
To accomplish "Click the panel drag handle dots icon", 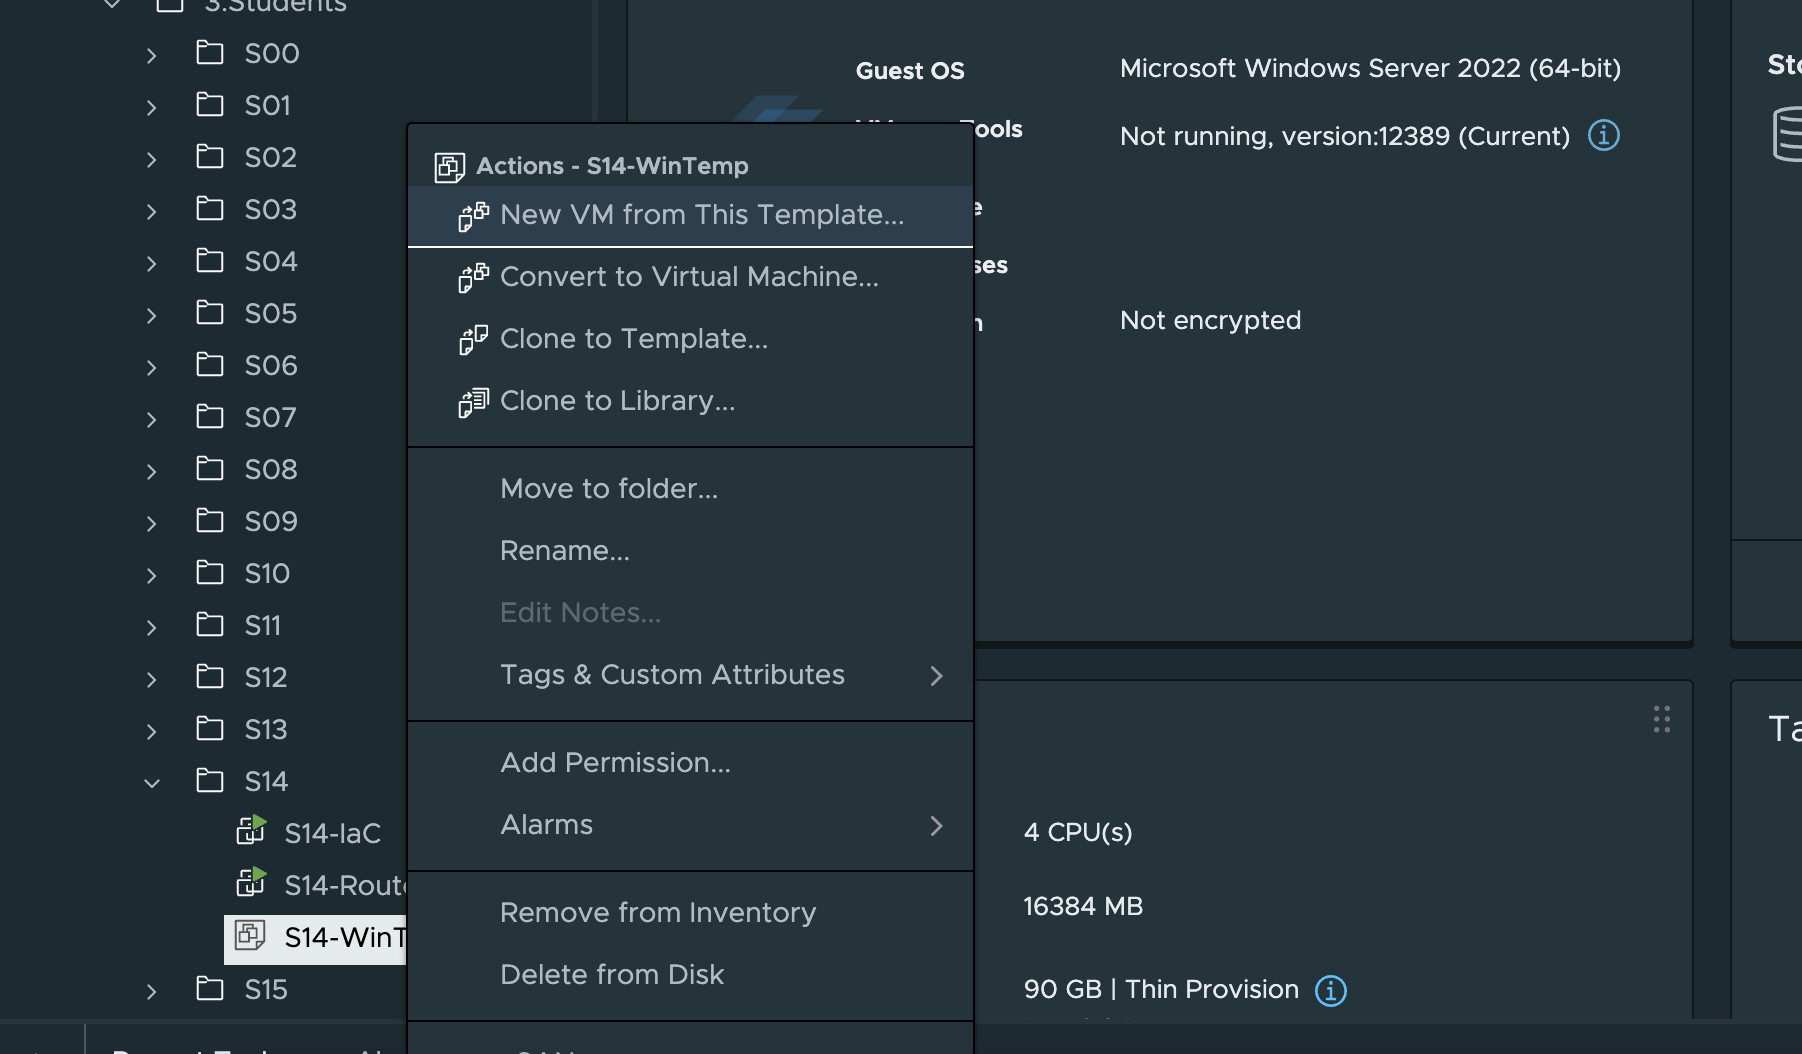I will [1661, 719].
